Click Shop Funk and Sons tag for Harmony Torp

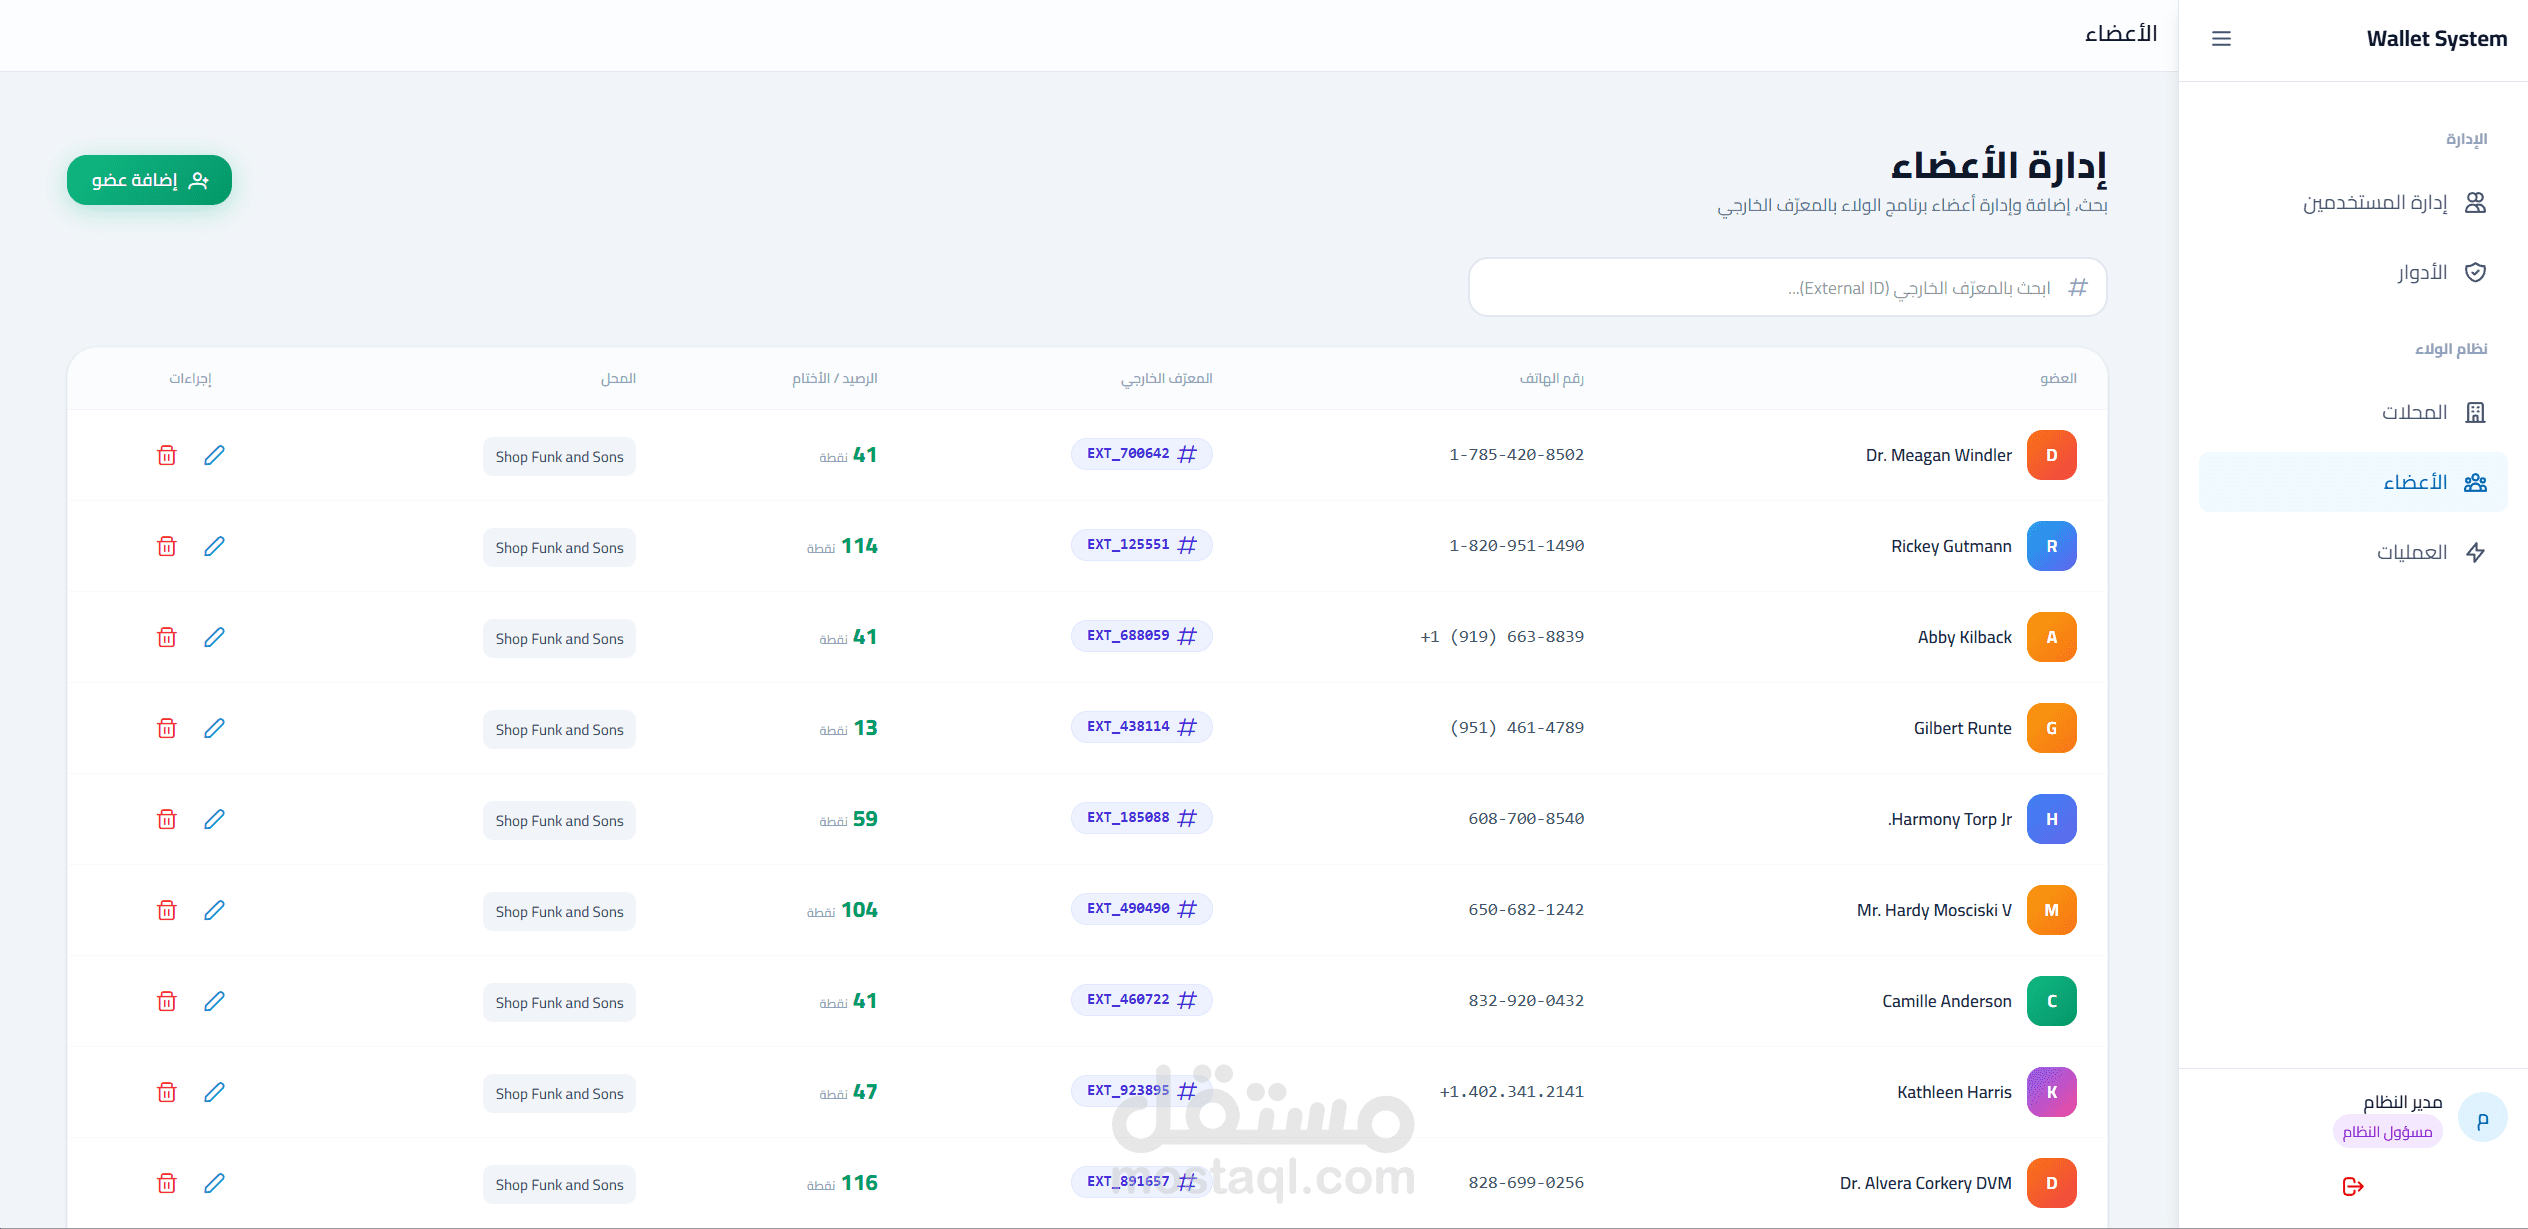[x=559, y=821]
